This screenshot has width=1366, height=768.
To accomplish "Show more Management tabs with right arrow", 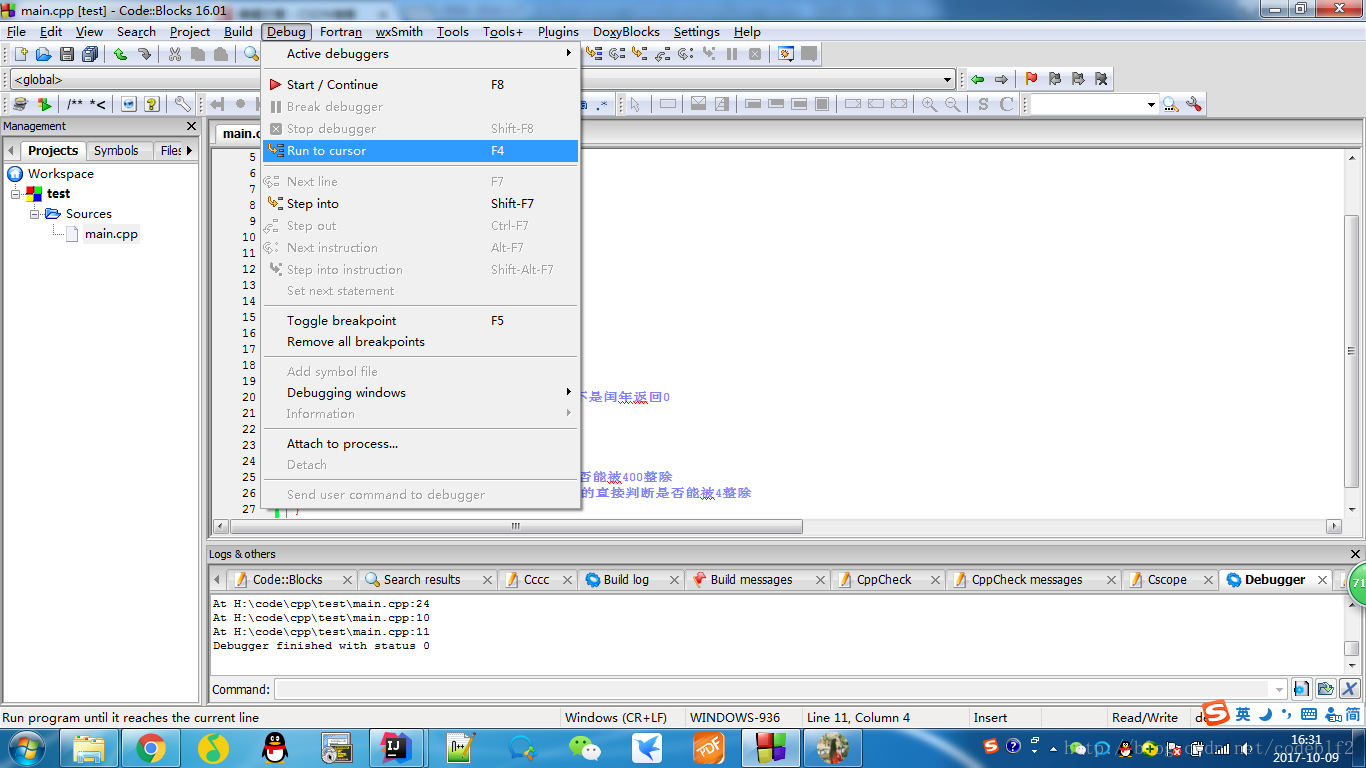I will pos(190,150).
